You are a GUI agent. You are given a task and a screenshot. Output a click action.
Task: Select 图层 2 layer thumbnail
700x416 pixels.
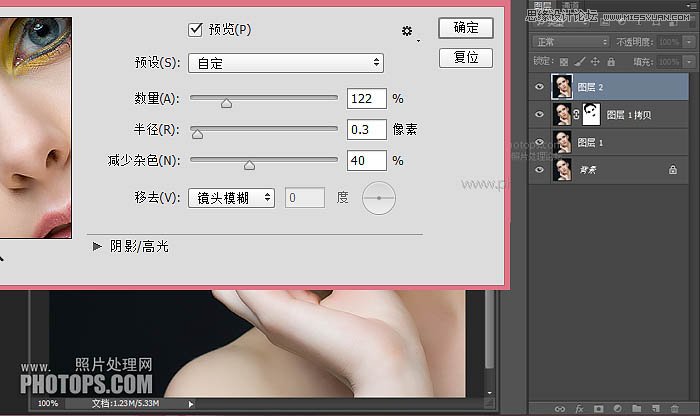562,87
